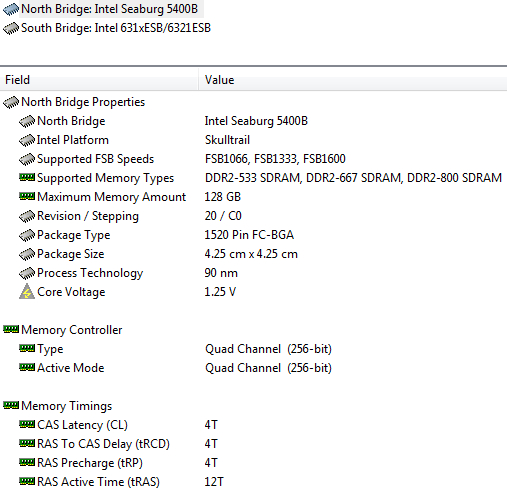The width and height of the screenshot is (507, 491).
Task: Click the 1.25 V value
Action: (x=220, y=292)
